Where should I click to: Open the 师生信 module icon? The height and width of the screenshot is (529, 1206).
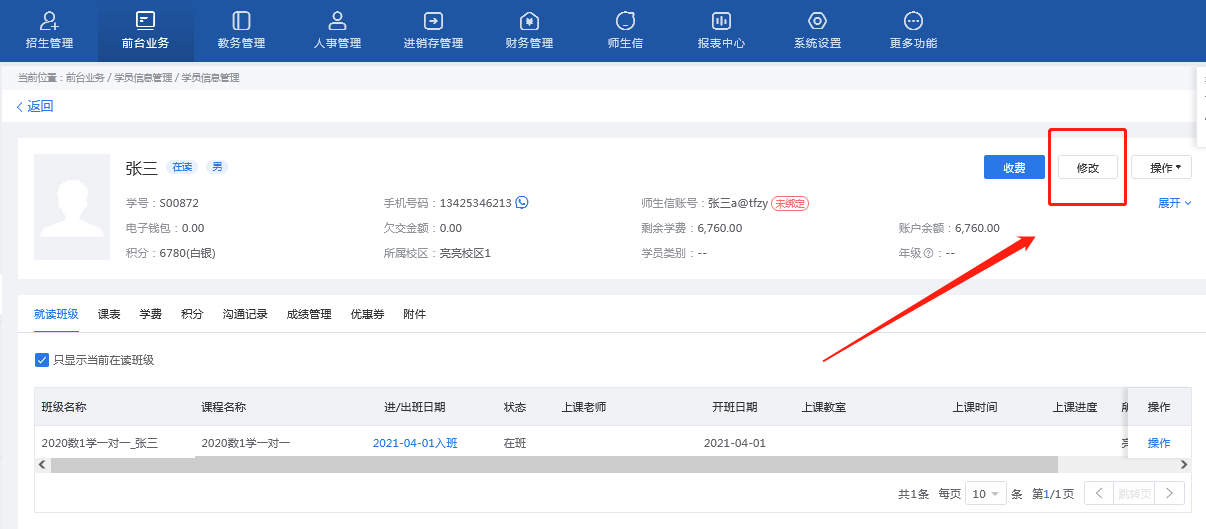coord(625,20)
